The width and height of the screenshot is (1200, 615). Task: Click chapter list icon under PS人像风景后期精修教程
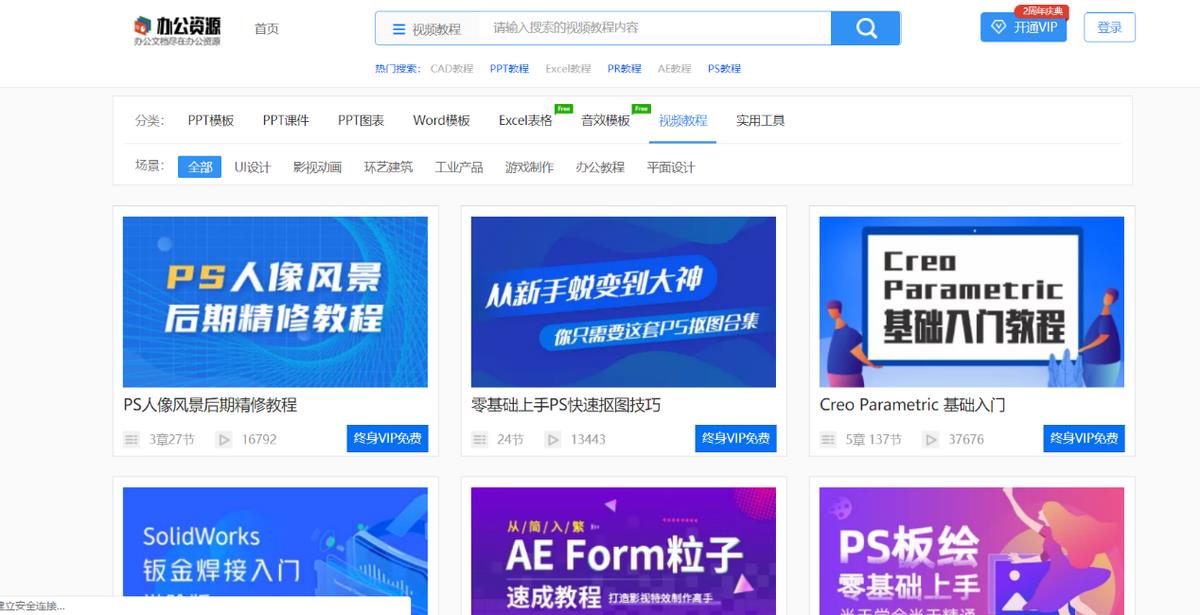point(131,439)
